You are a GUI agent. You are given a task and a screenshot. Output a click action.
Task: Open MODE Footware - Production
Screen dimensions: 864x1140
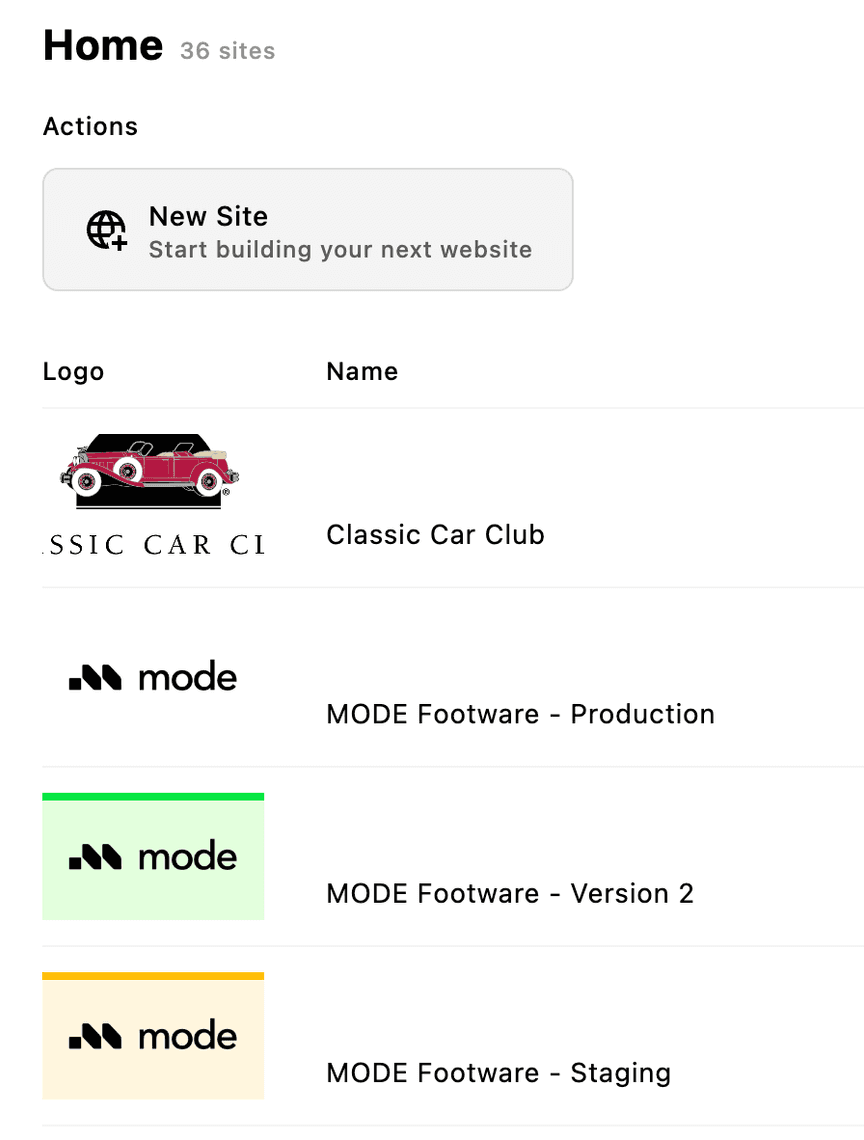click(x=520, y=714)
